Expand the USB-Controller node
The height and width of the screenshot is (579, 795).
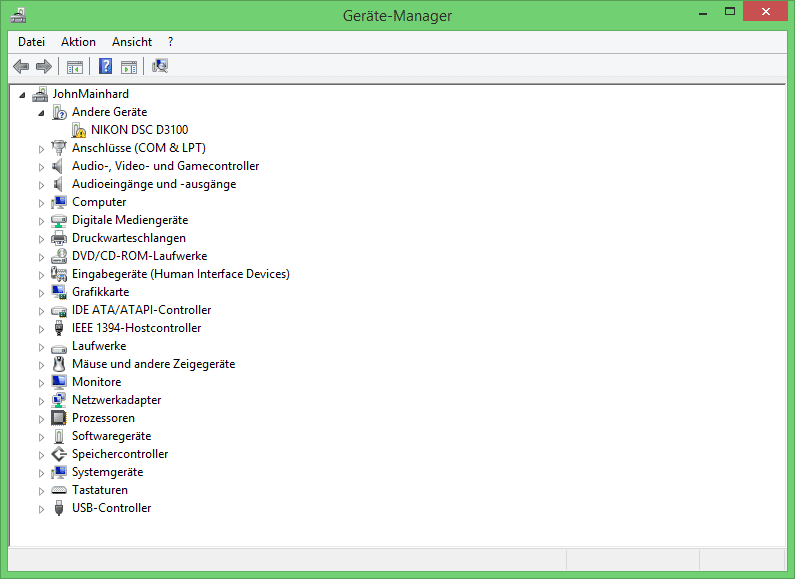(41, 509)
